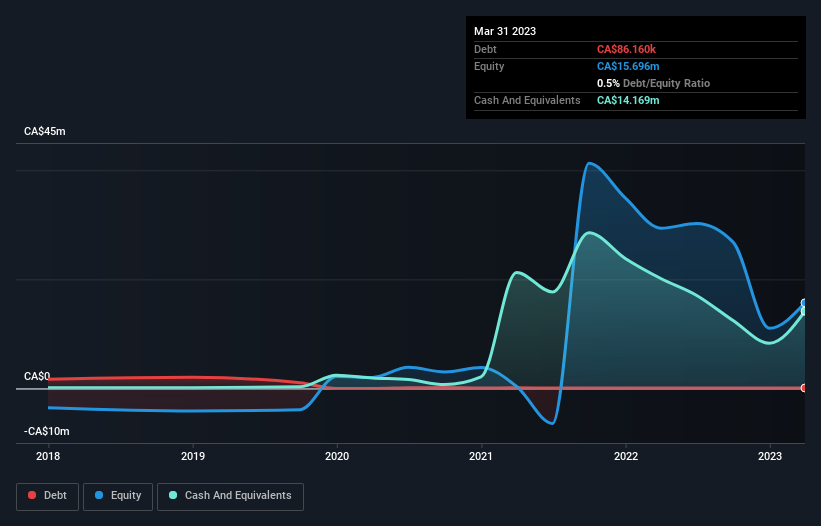Click the CA$45m y-axis label
Screen dimensions: 821x526
45,131
